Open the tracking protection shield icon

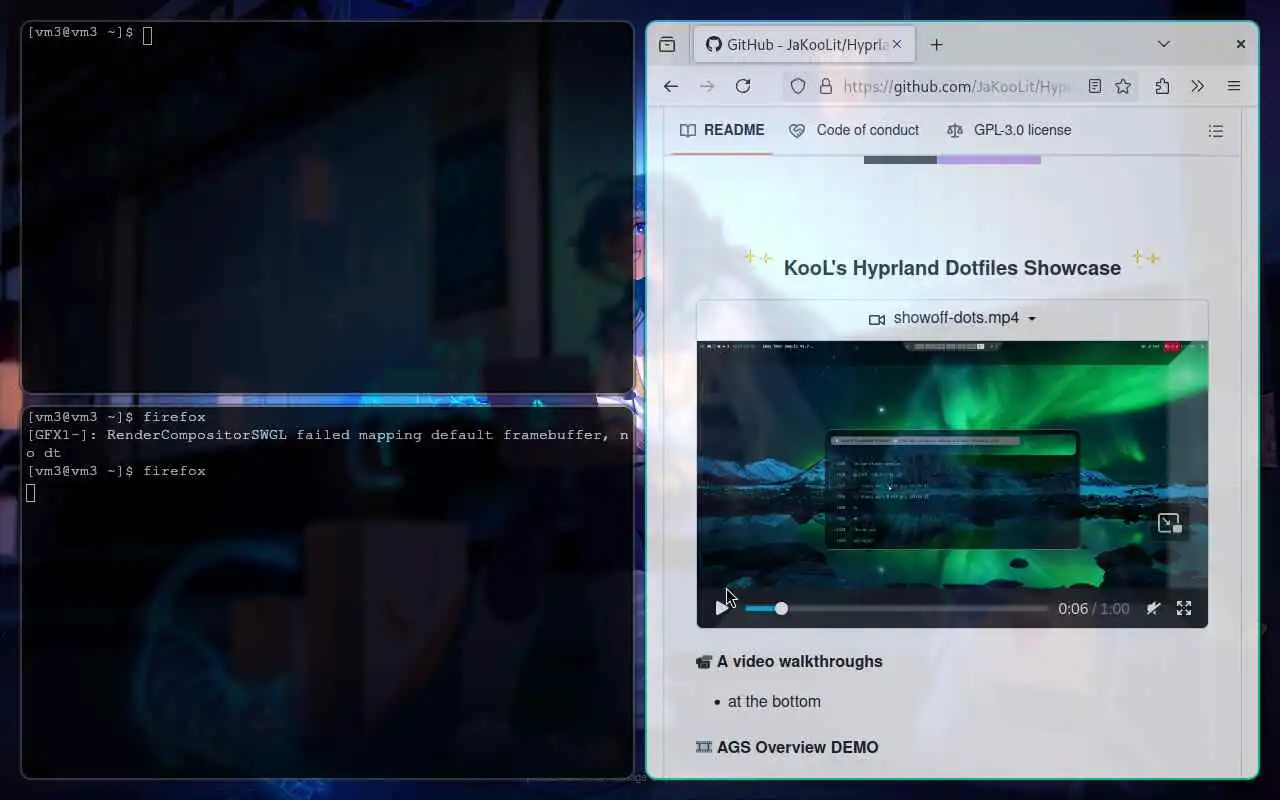(798, 86)
